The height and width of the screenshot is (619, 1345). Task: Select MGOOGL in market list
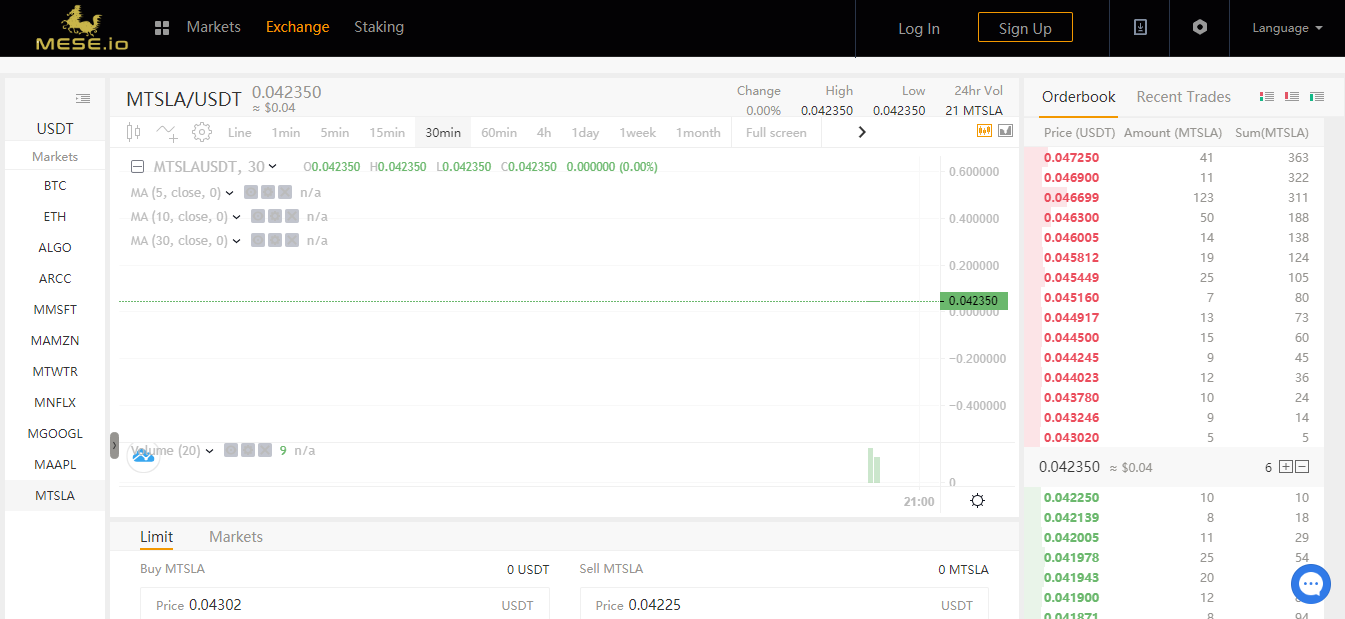point(55,434)
